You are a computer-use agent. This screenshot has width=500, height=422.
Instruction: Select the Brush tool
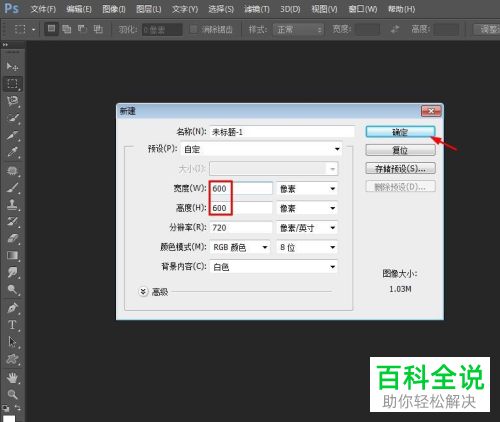coord(12,187)
